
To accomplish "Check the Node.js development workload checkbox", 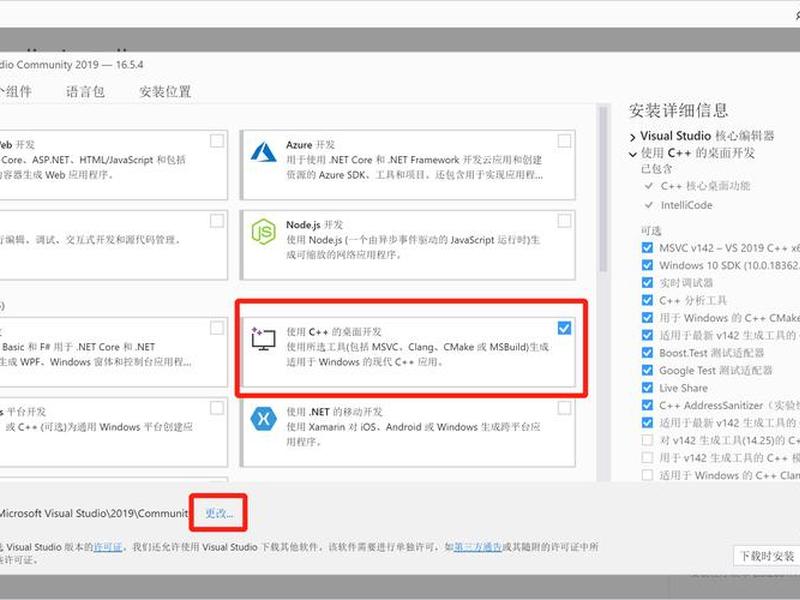I will [564, 221].
